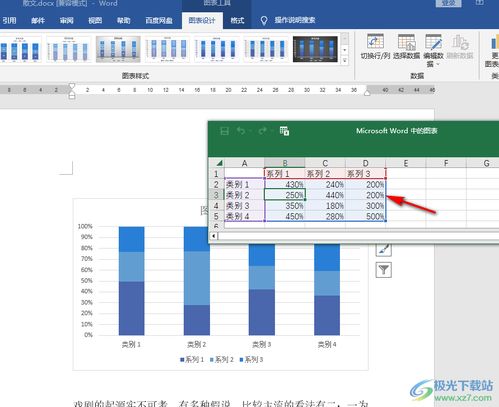Screen dimensions: 499x407
Task: Select the dark background chart style thumbnail
Action: (x=315, y=49)
